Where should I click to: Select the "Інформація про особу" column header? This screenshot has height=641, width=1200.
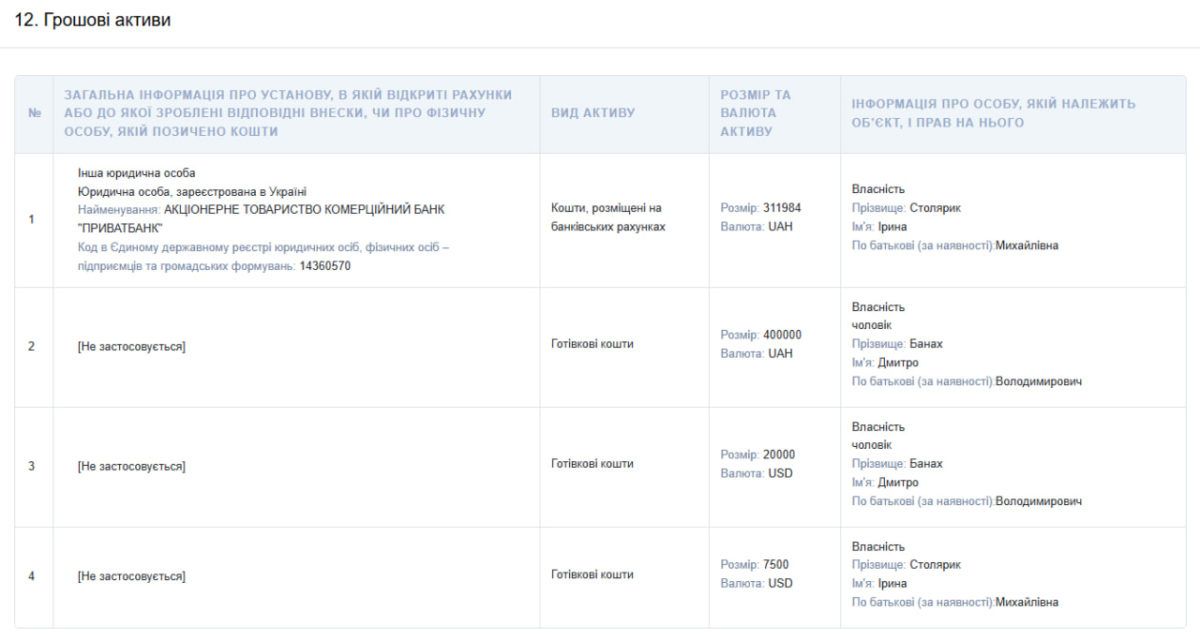[993, 113]
